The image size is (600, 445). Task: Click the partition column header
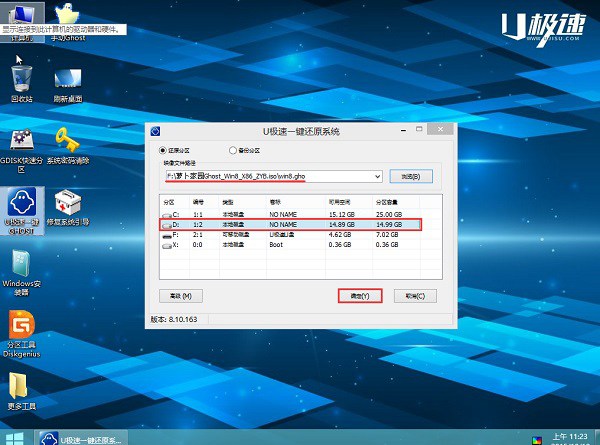click(174, 202)
